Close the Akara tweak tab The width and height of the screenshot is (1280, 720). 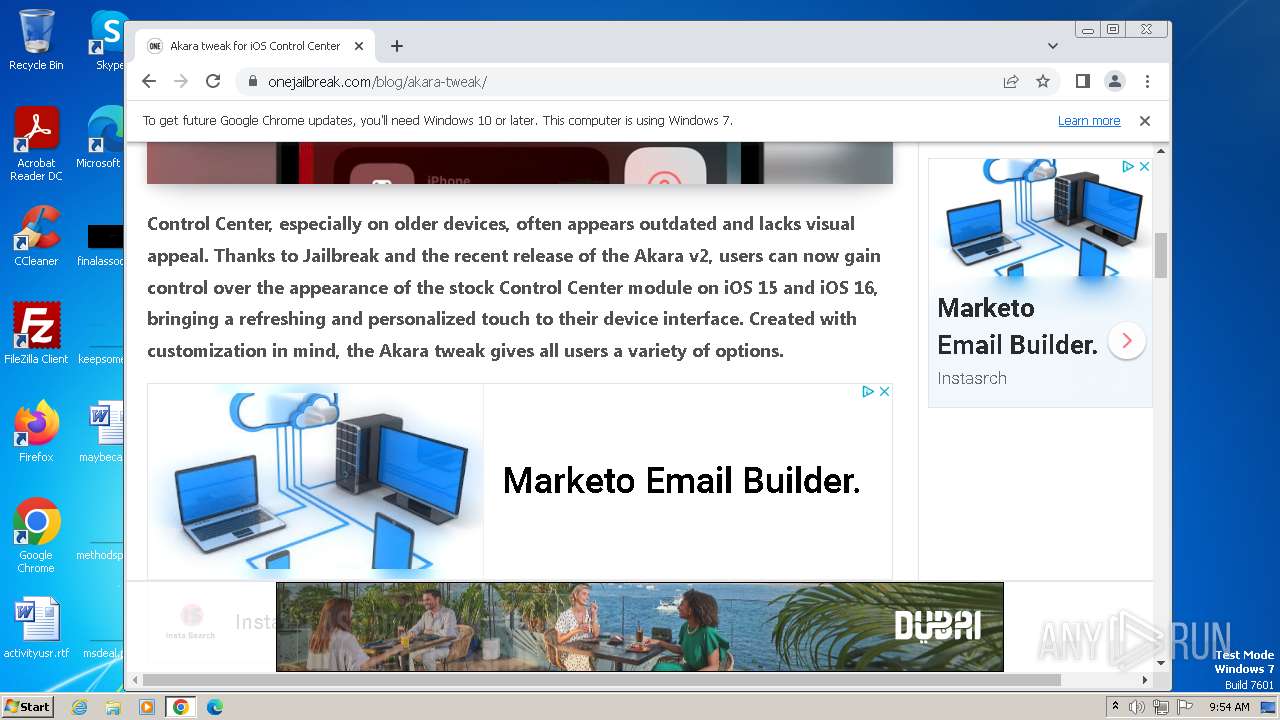coord(359,46)
